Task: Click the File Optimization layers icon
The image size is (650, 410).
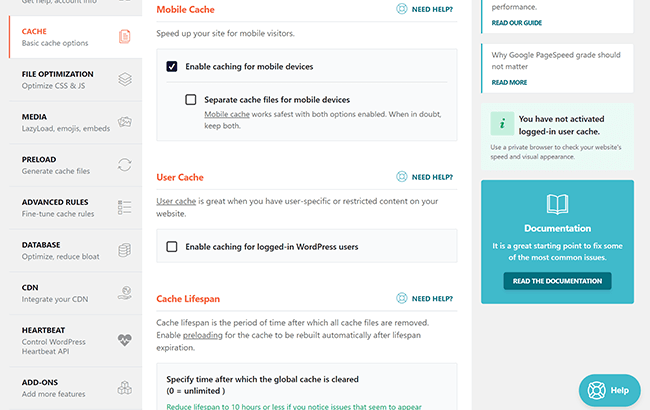Action: 125,79
